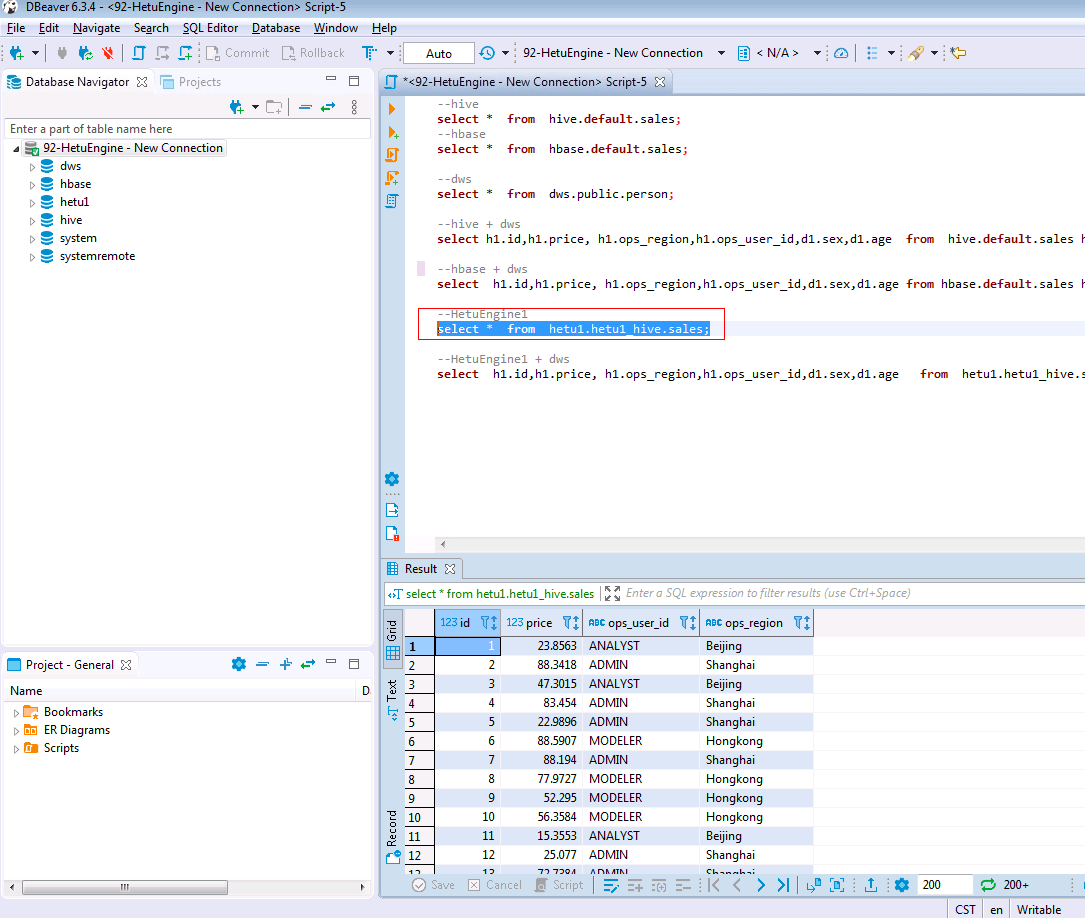Click the Link with editor arrows icon
This screenshot has width=1085, height=918.
pyautogui.click(x=328, y=107)
